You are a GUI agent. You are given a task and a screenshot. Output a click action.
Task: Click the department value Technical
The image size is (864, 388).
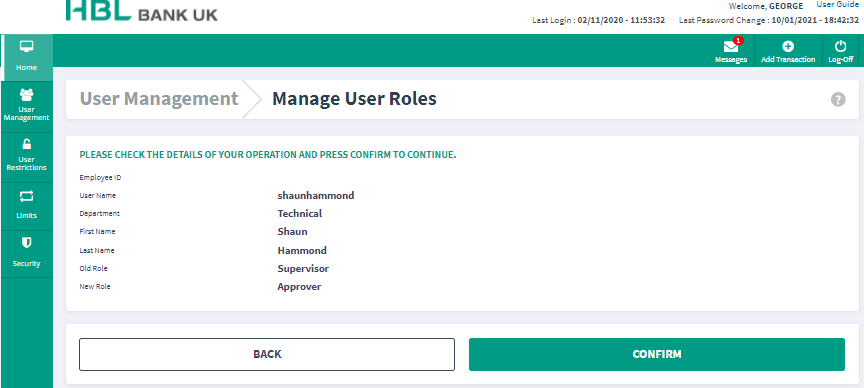[300, 213]
